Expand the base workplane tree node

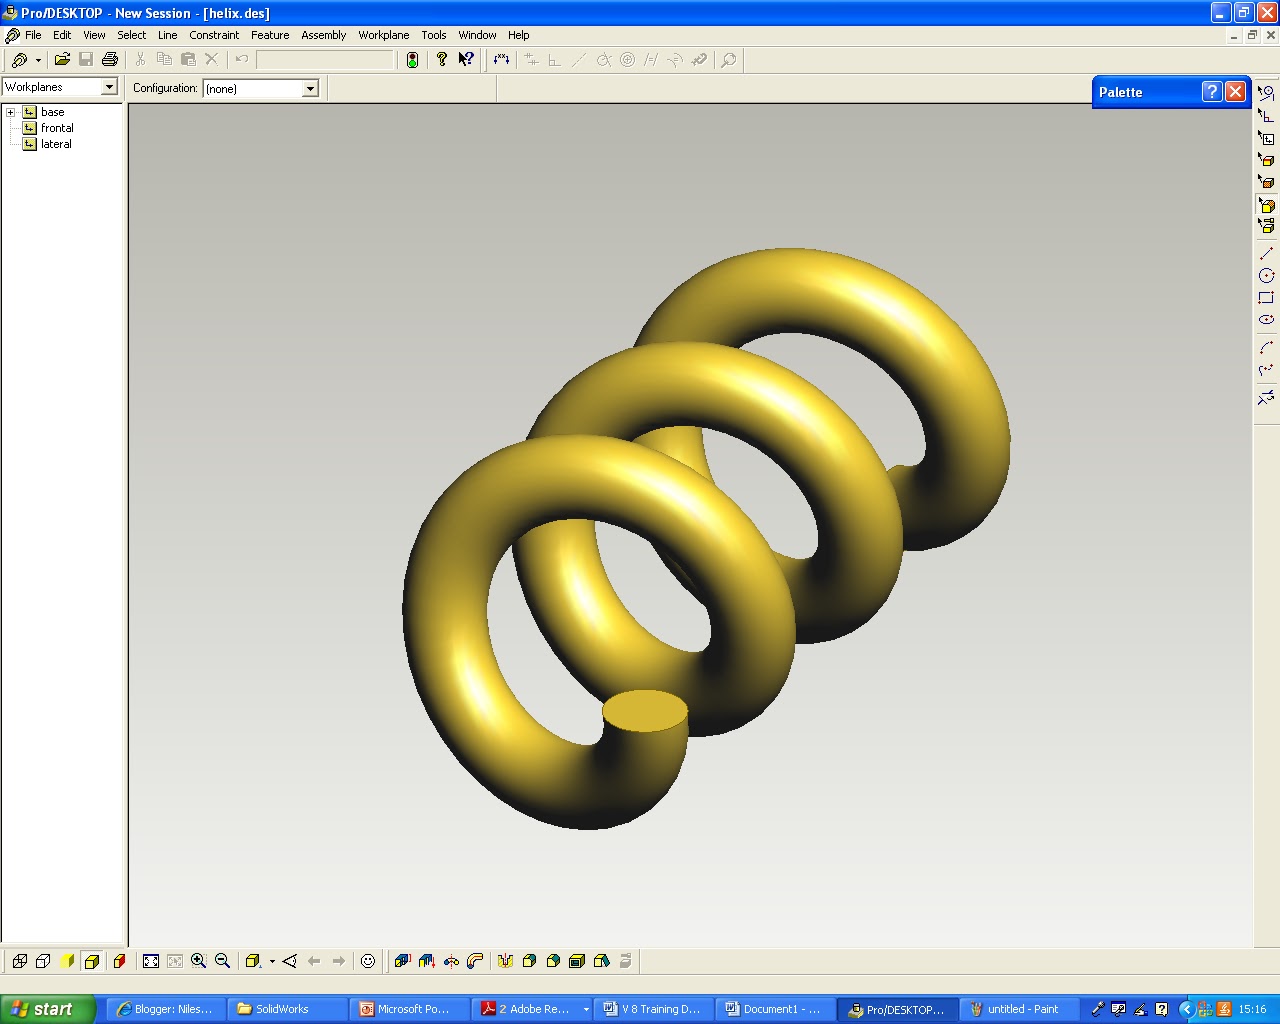click(x=10, y=112)
